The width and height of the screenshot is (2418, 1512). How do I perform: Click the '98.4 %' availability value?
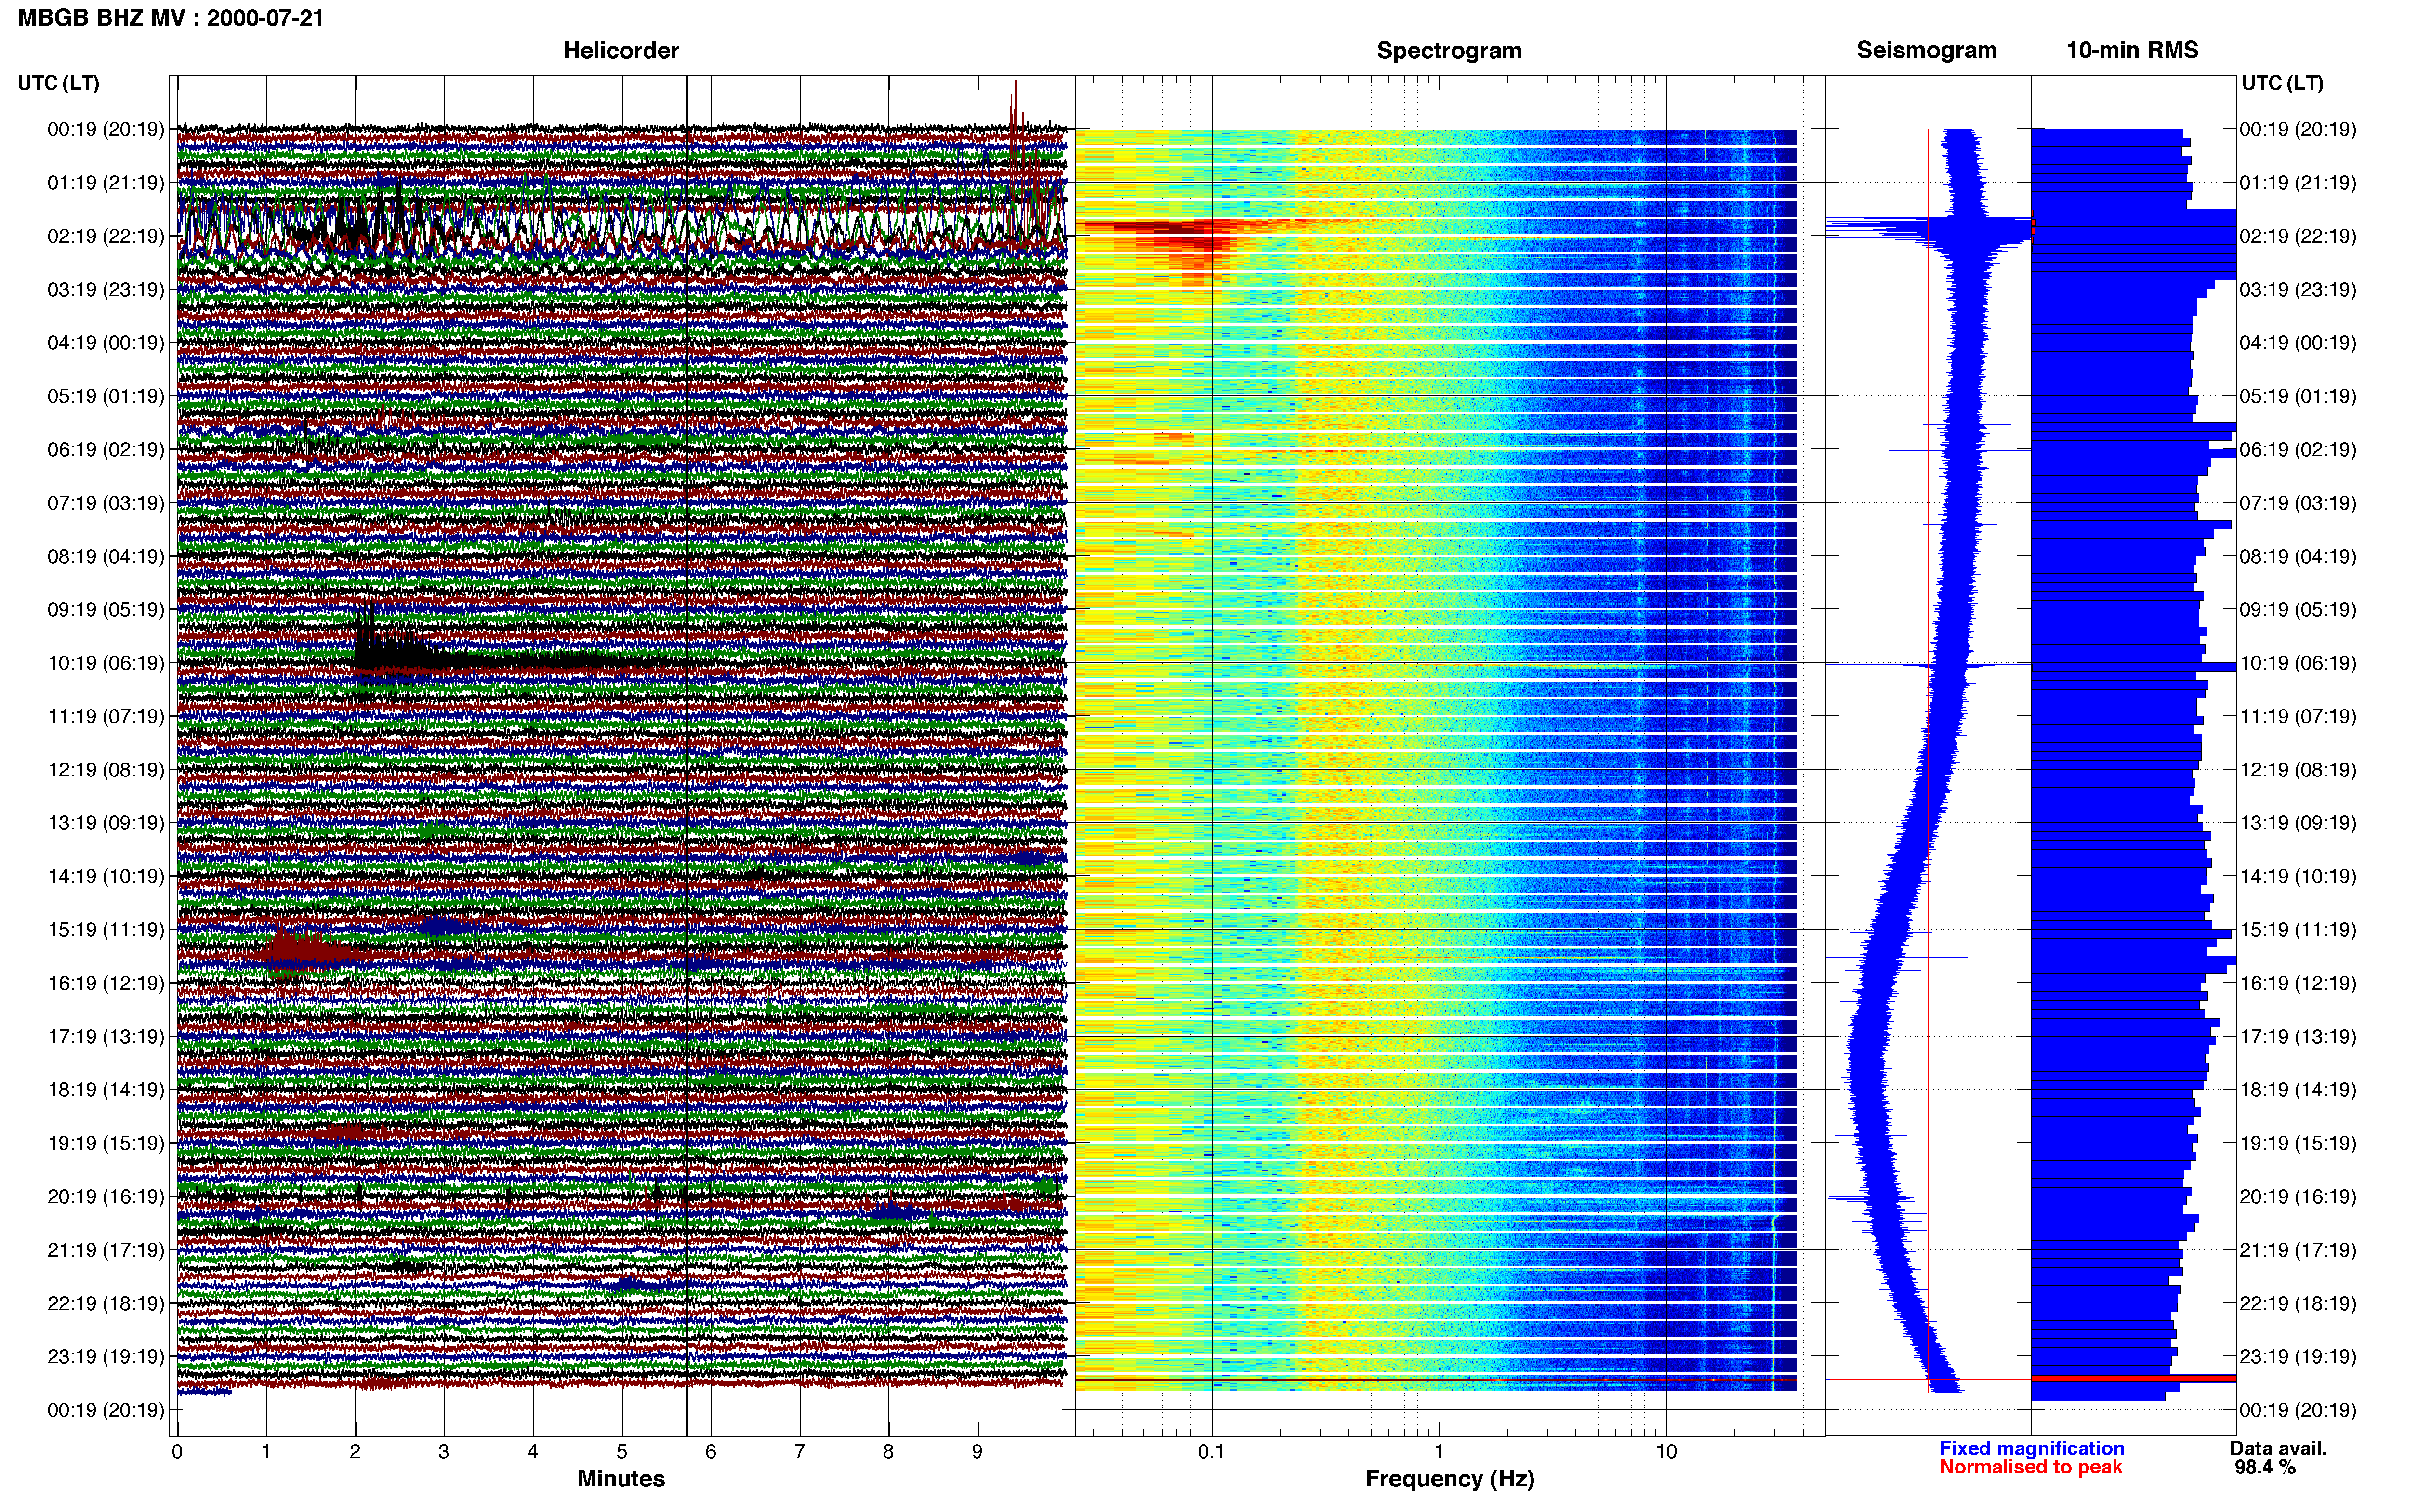pyautogui.click(x=2265, y=1467)
